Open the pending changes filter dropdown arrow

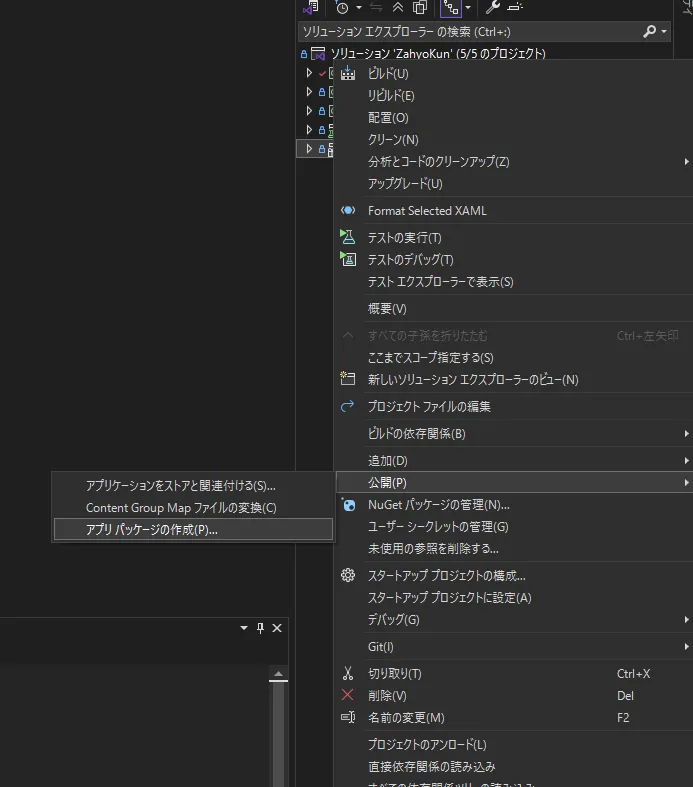pos(358,8)
